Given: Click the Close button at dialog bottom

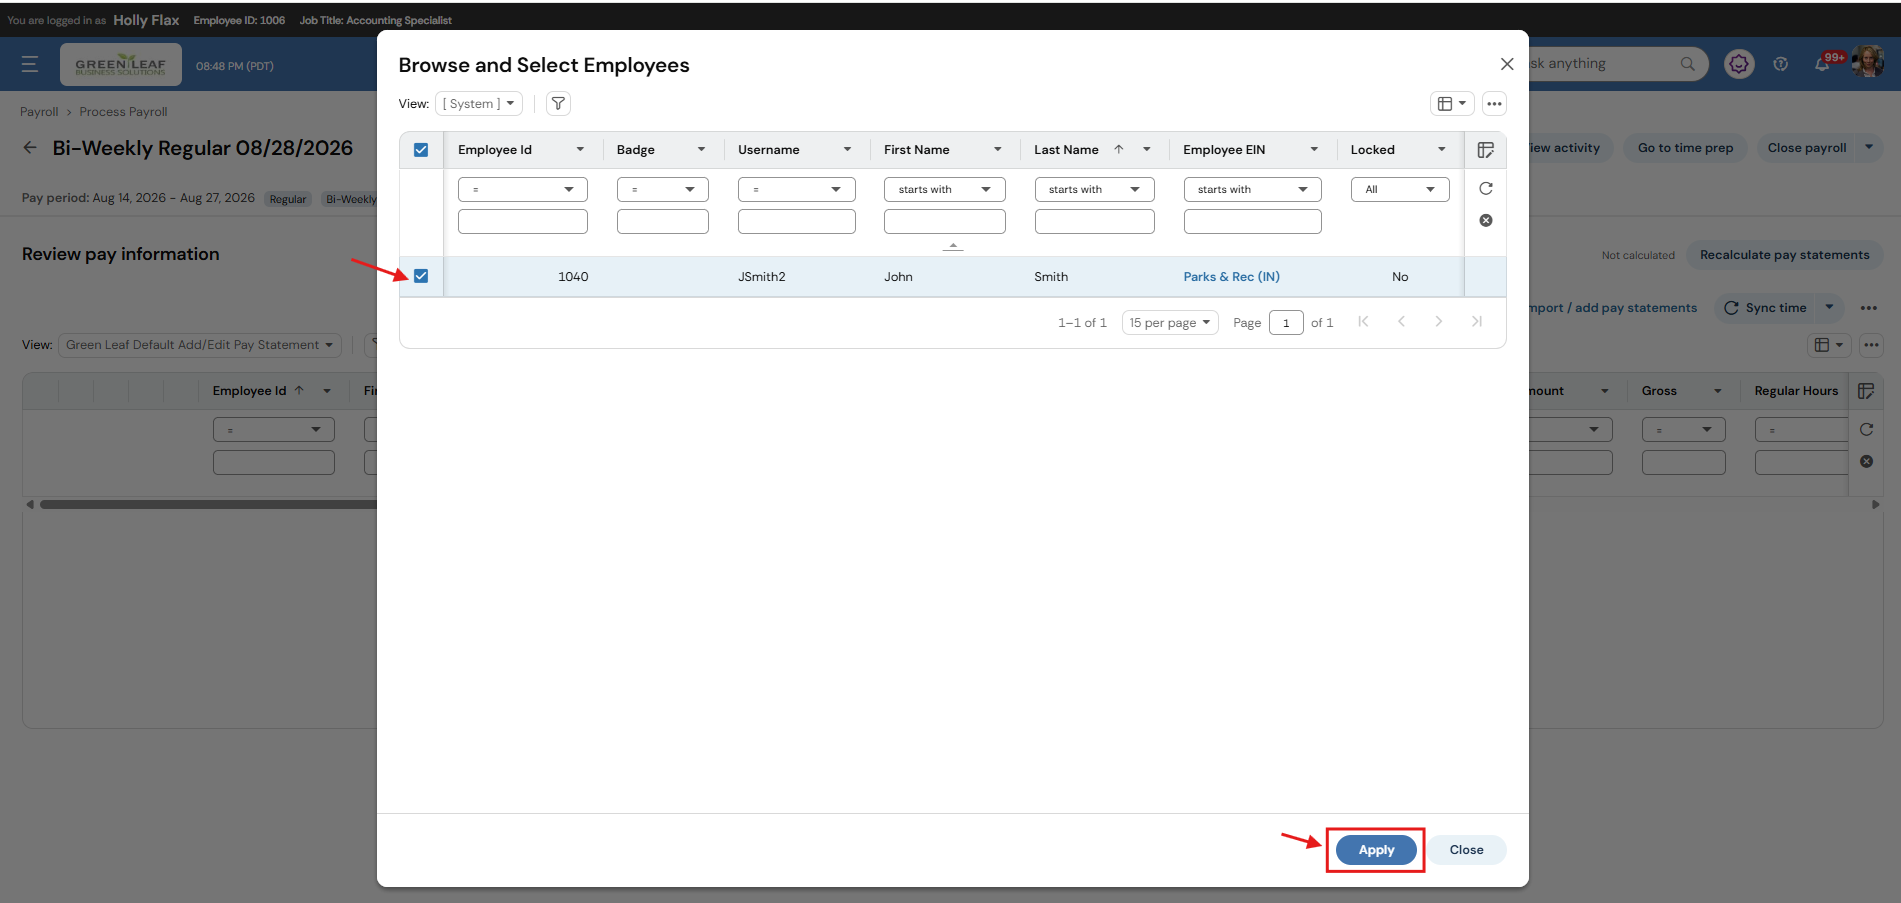Looking at the screenshot, I should pyautogui.click(x=1466, y=850).
